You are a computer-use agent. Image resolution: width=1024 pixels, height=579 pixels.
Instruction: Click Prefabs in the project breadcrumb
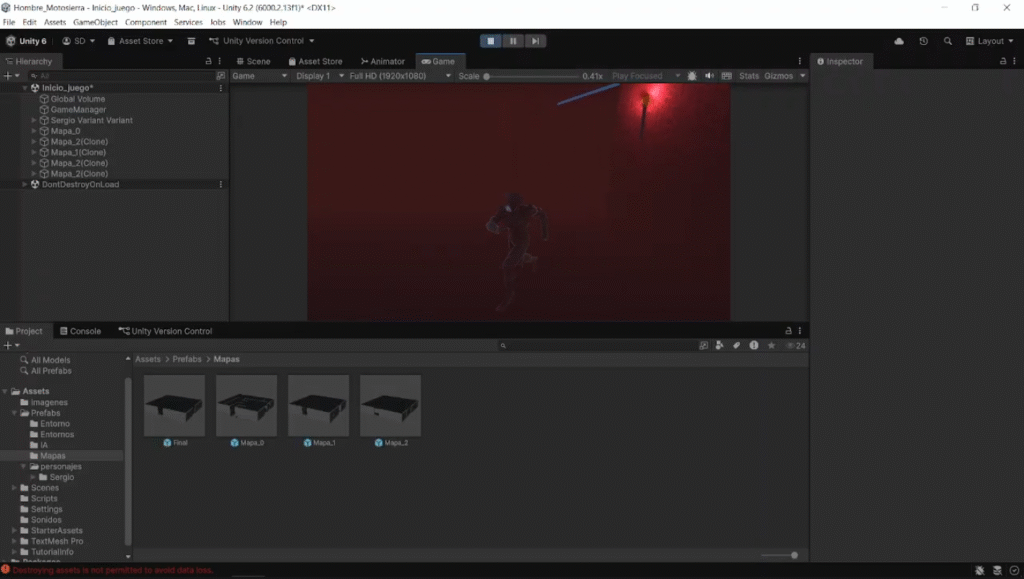point(187,359)
